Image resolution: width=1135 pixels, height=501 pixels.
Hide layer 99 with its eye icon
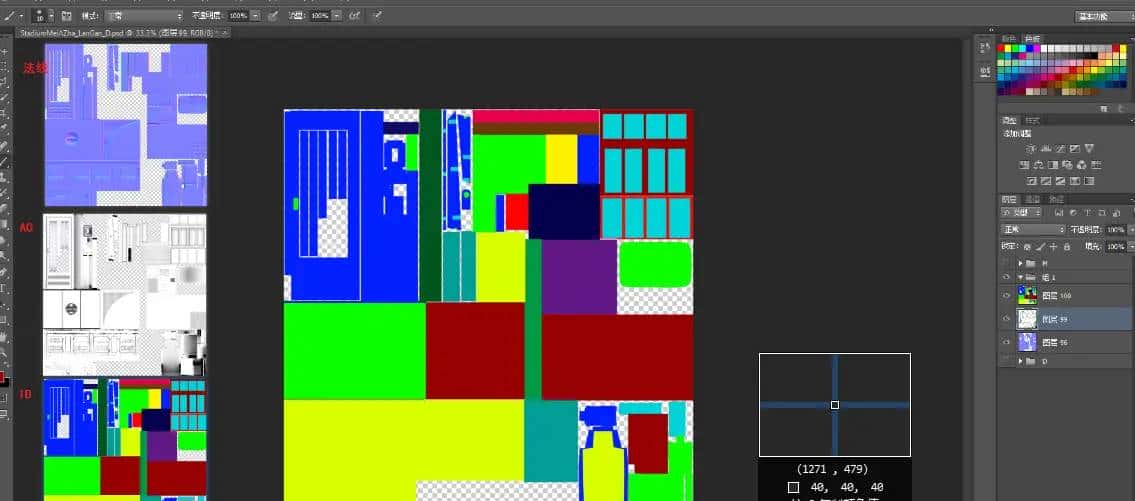point(1006,319)
